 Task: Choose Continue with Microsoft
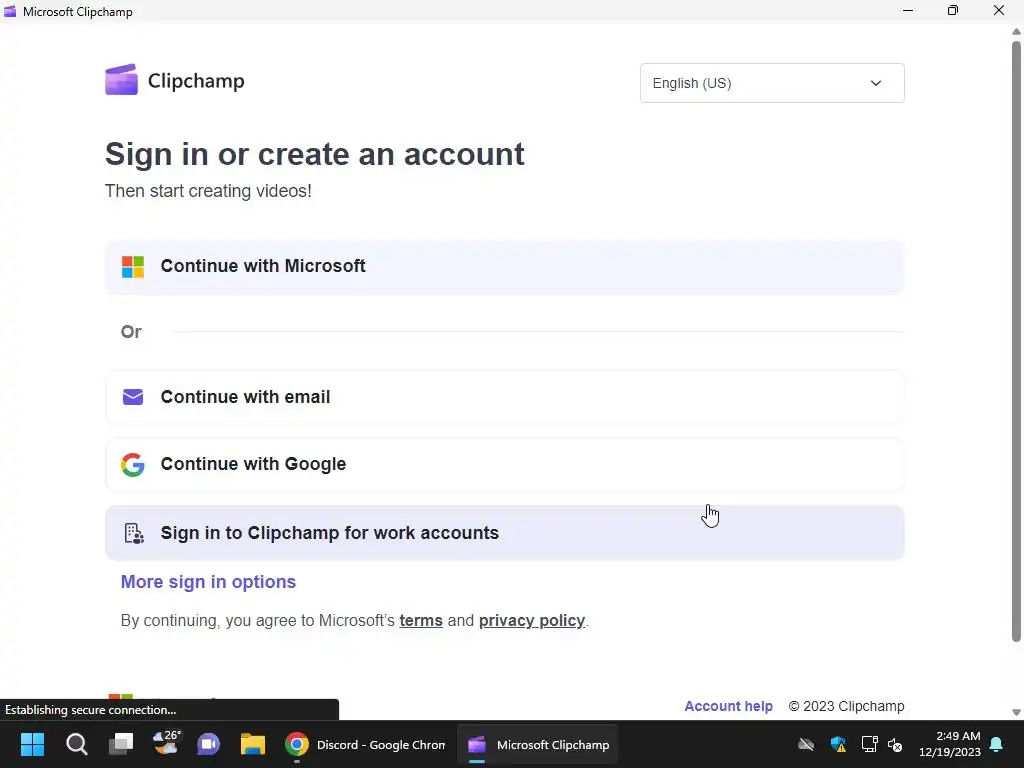[x=504, y=266]
